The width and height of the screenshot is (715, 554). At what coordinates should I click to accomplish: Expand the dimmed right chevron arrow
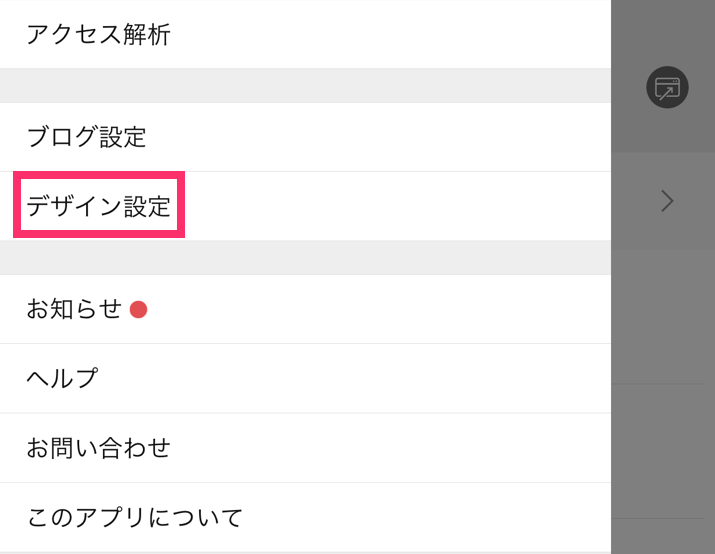[667, 201]
